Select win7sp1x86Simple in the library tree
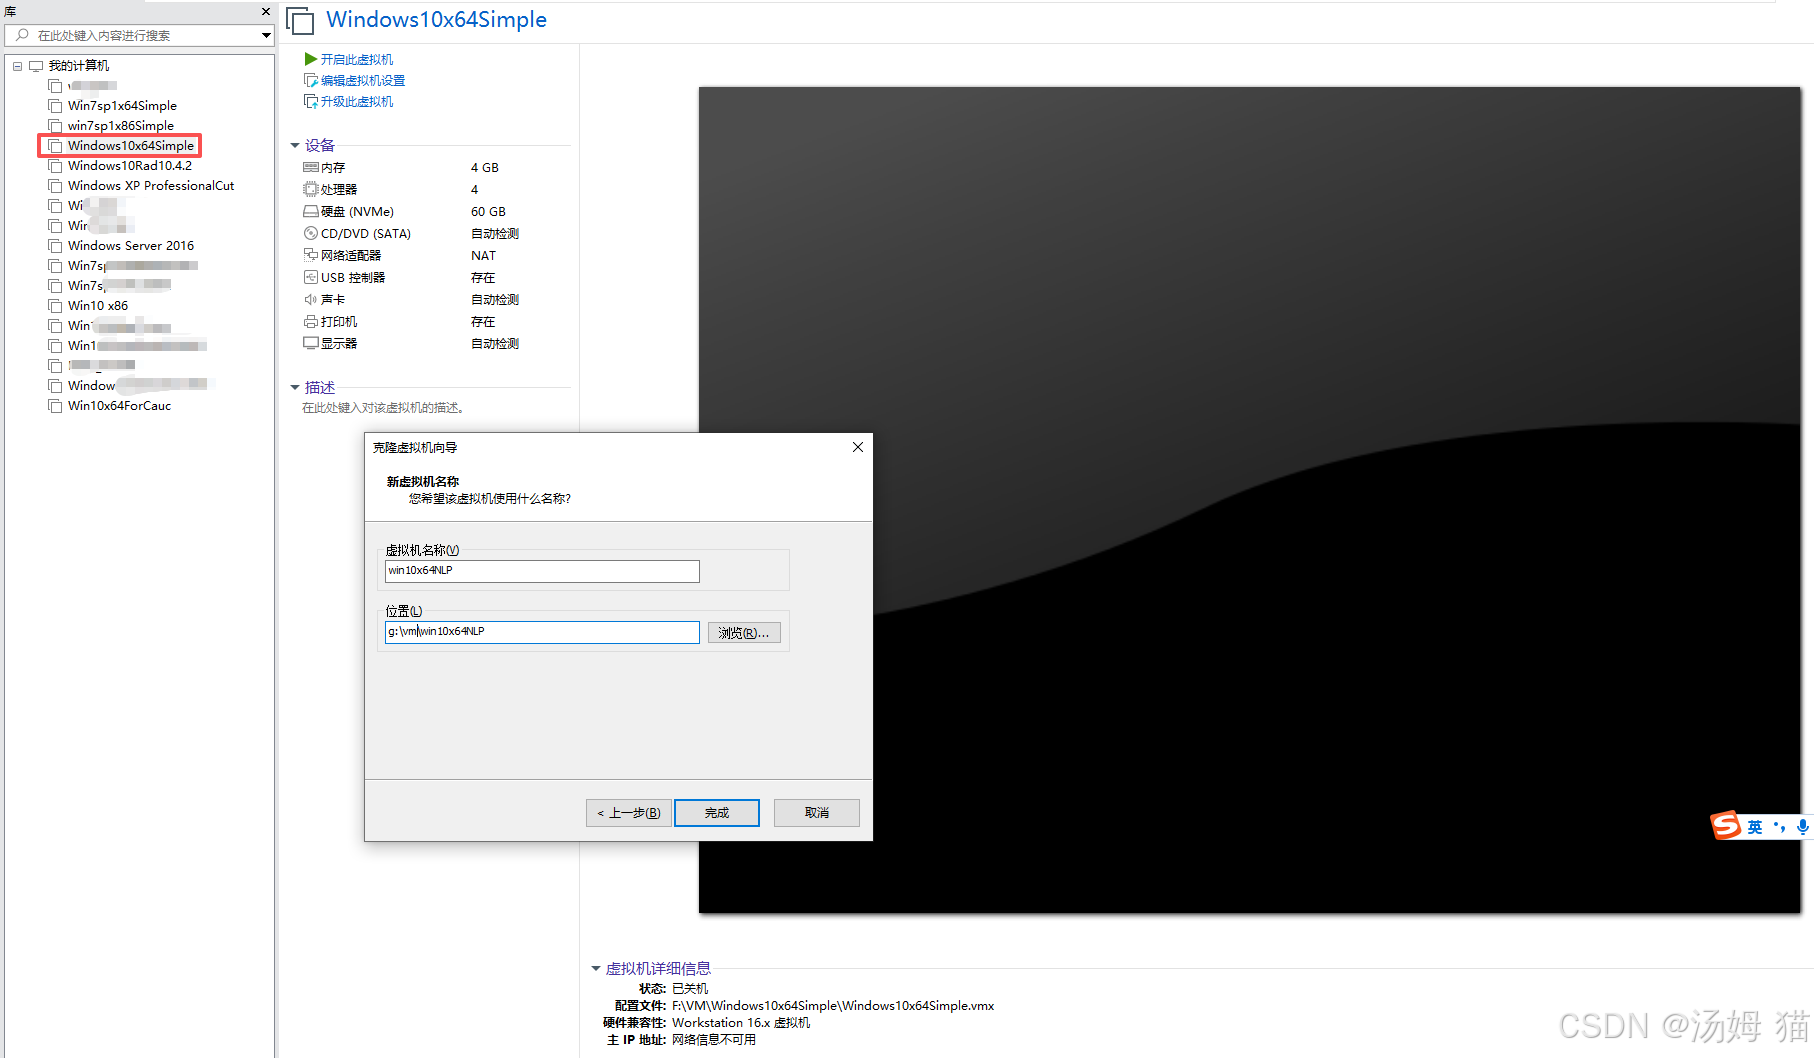 121,126
